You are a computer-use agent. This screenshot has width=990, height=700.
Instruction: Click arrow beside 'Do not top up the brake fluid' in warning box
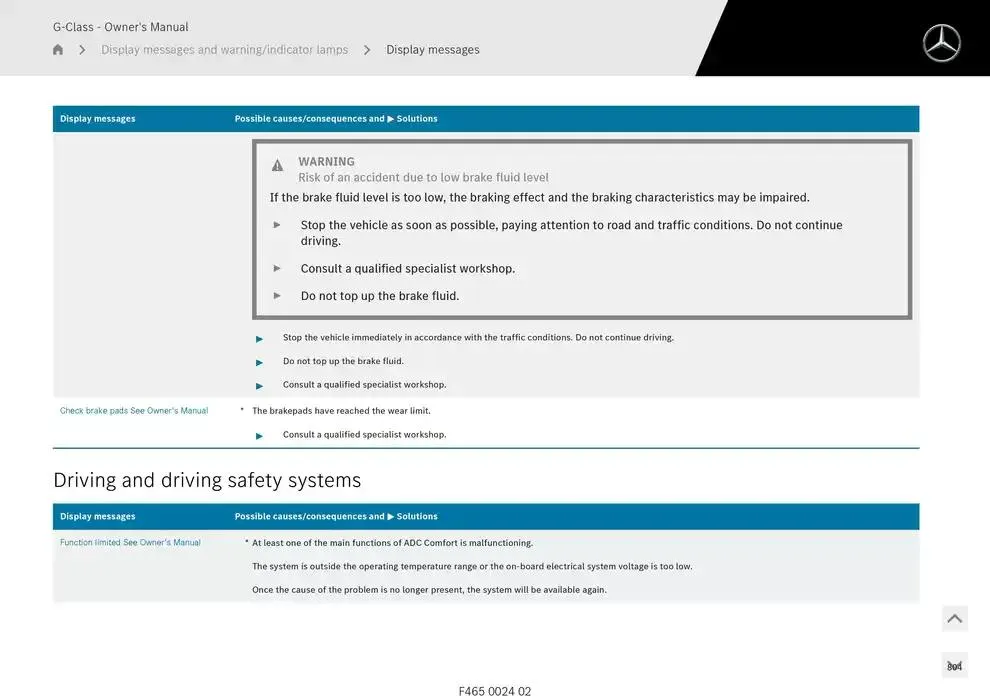[278, 295]
